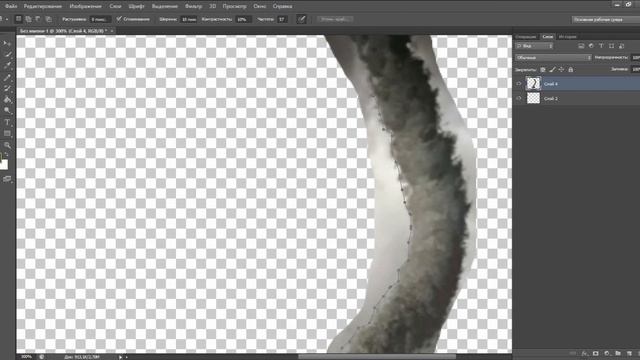Click the Subtract from selection icon

38,19
